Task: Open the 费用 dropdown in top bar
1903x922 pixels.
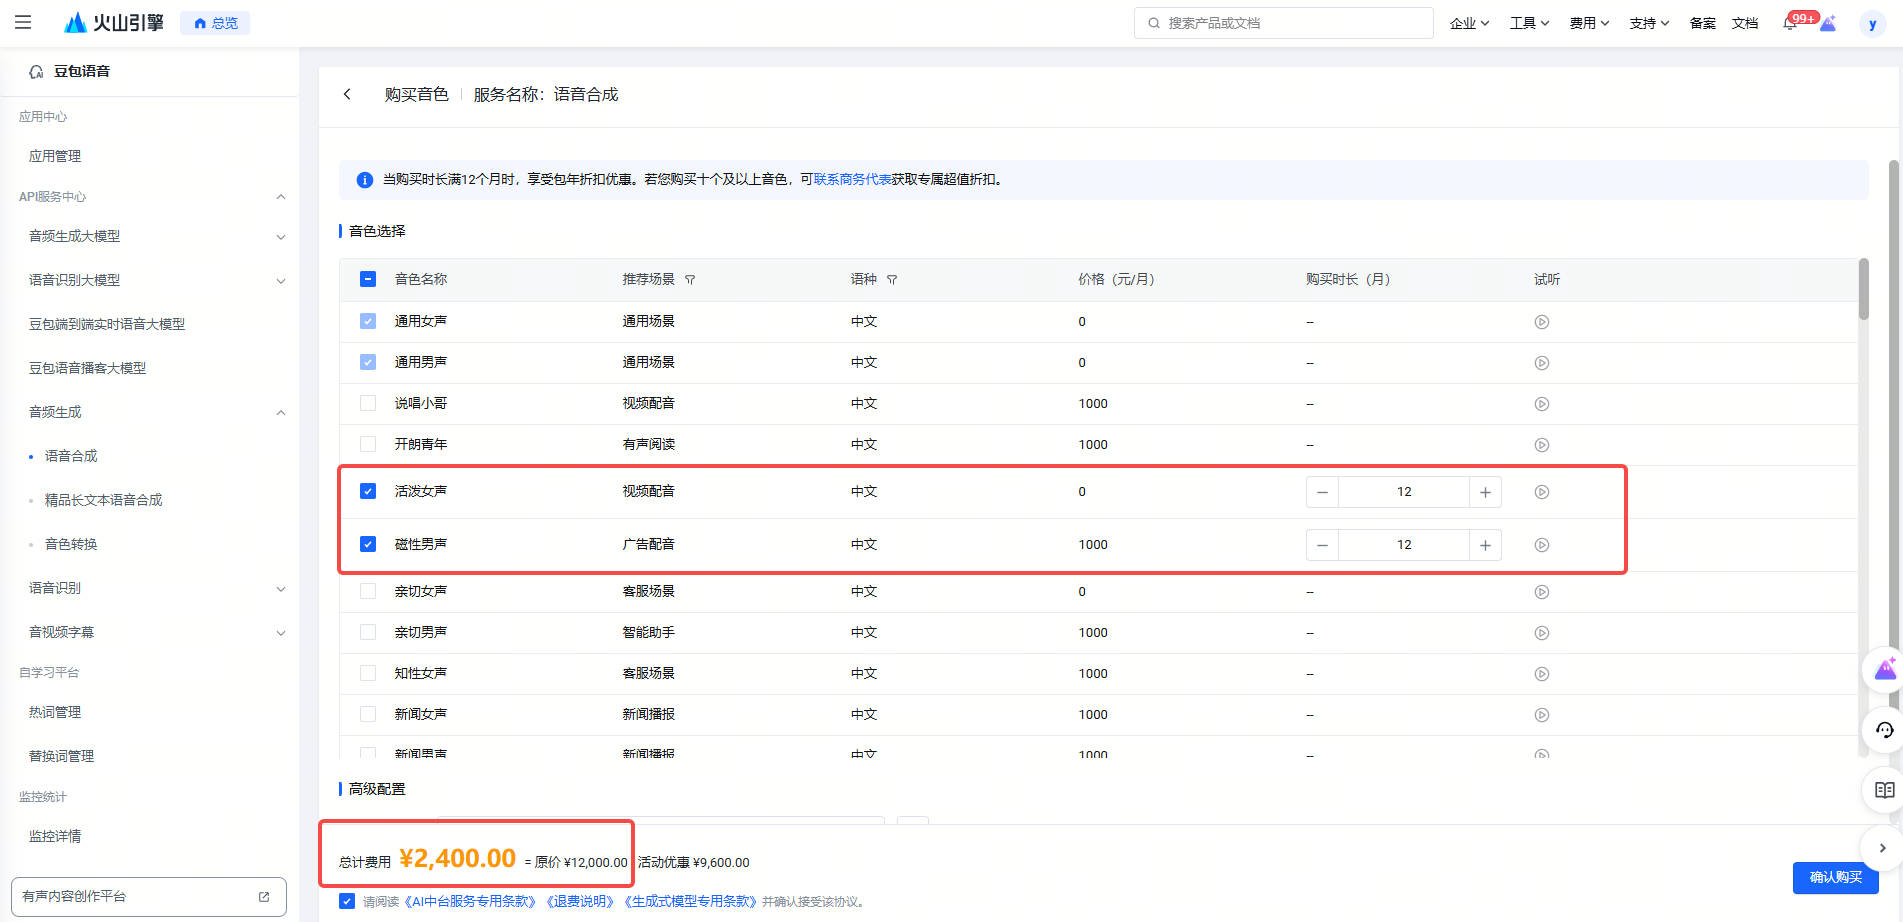Action: (1588, 23)
